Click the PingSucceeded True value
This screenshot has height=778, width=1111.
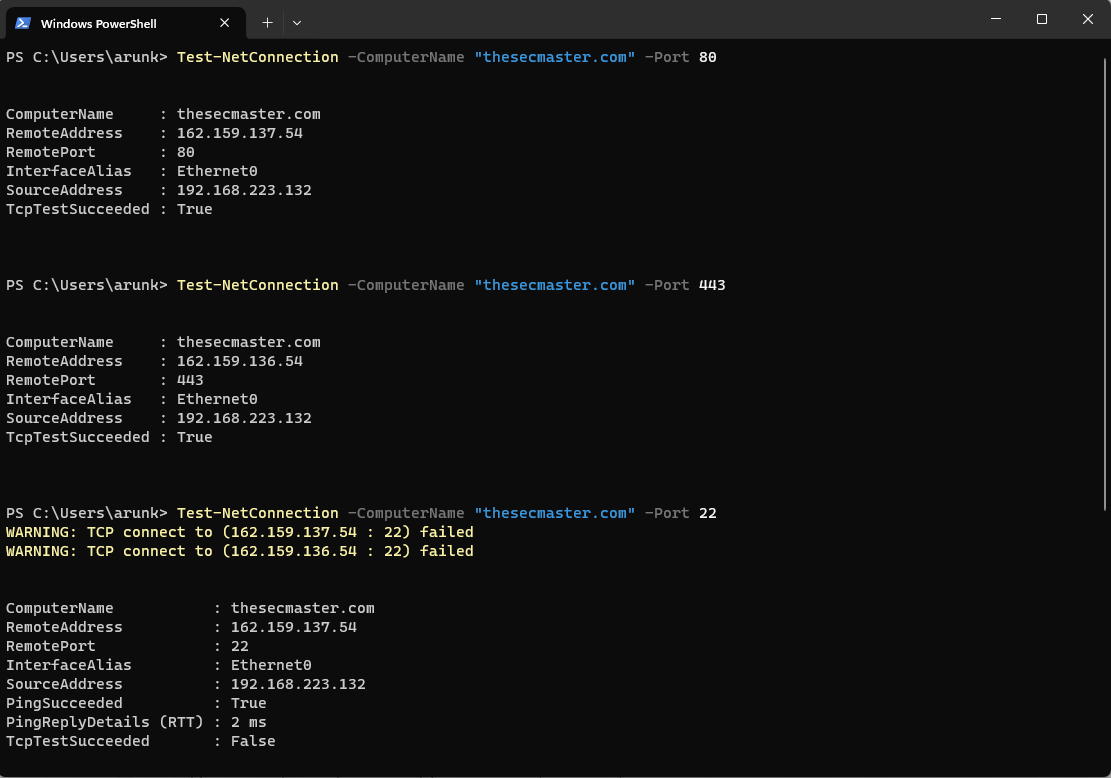coord(249,703)
